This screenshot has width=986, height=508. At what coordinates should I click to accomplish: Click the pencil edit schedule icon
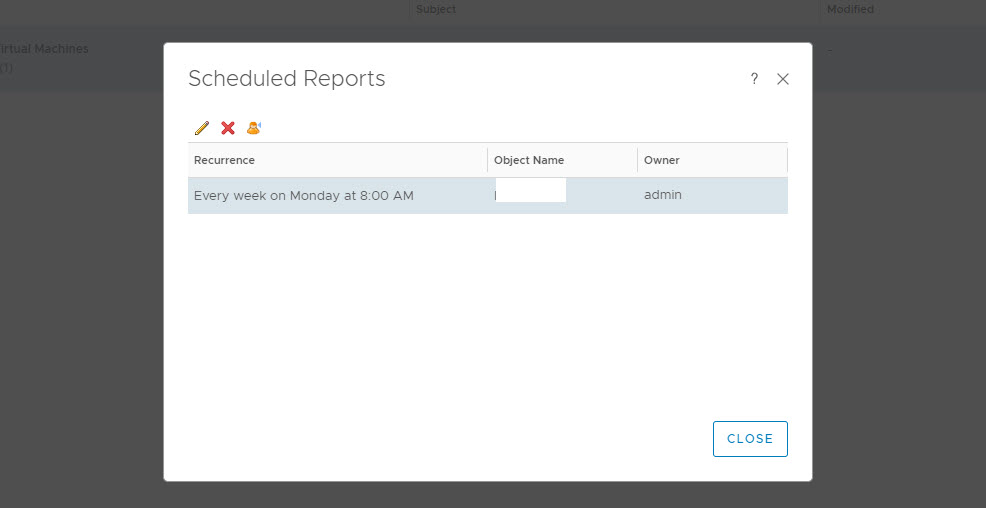202,128
